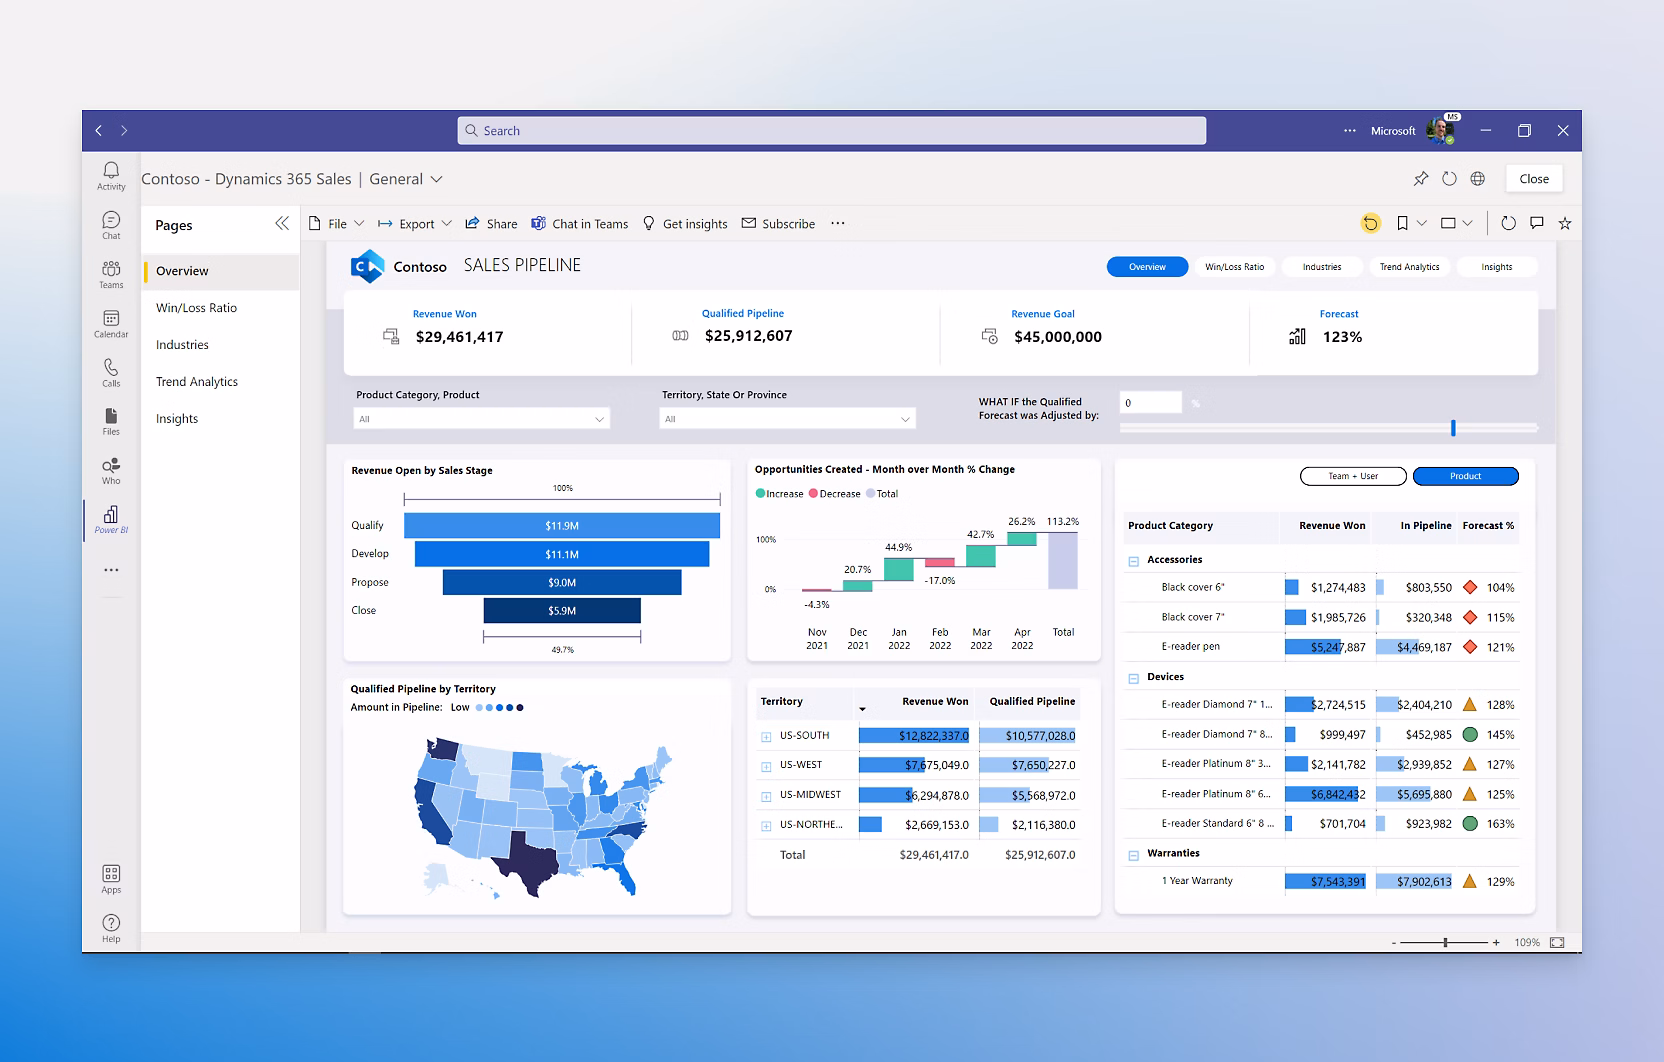Switch to Trend Analytics tab in report header

1409,267
